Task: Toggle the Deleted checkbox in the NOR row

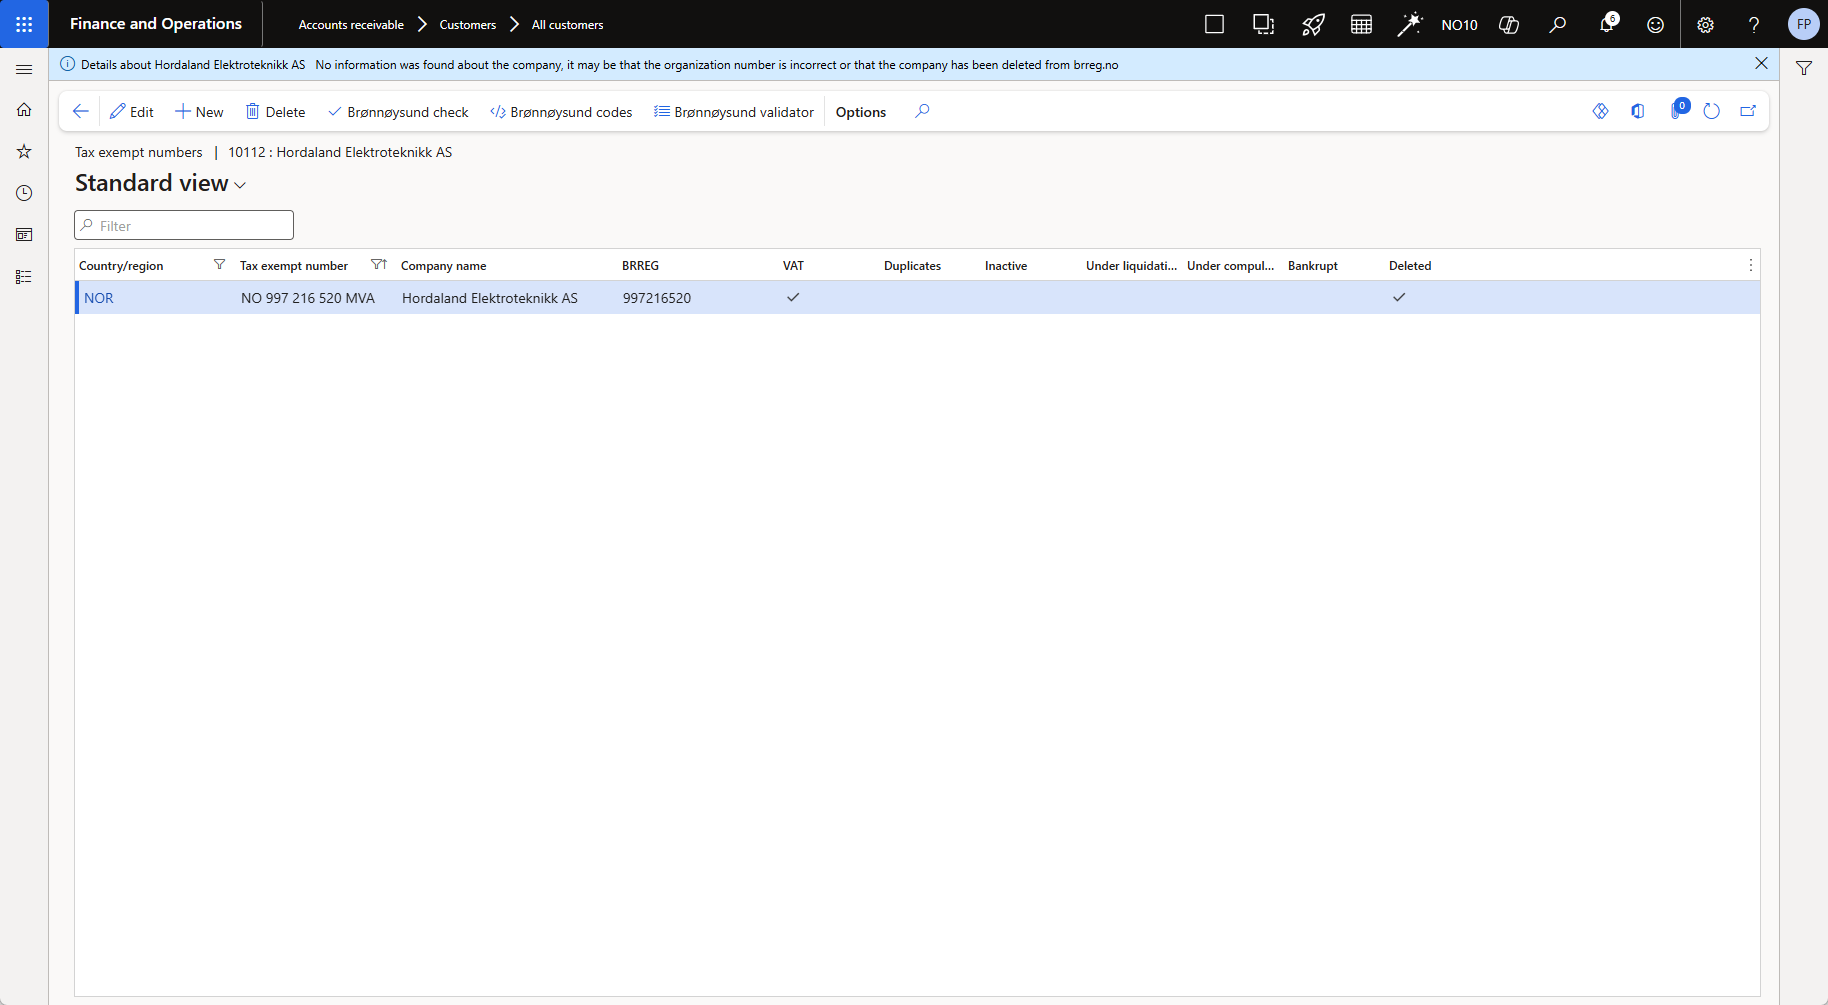Action: (x=1399, y=297)
